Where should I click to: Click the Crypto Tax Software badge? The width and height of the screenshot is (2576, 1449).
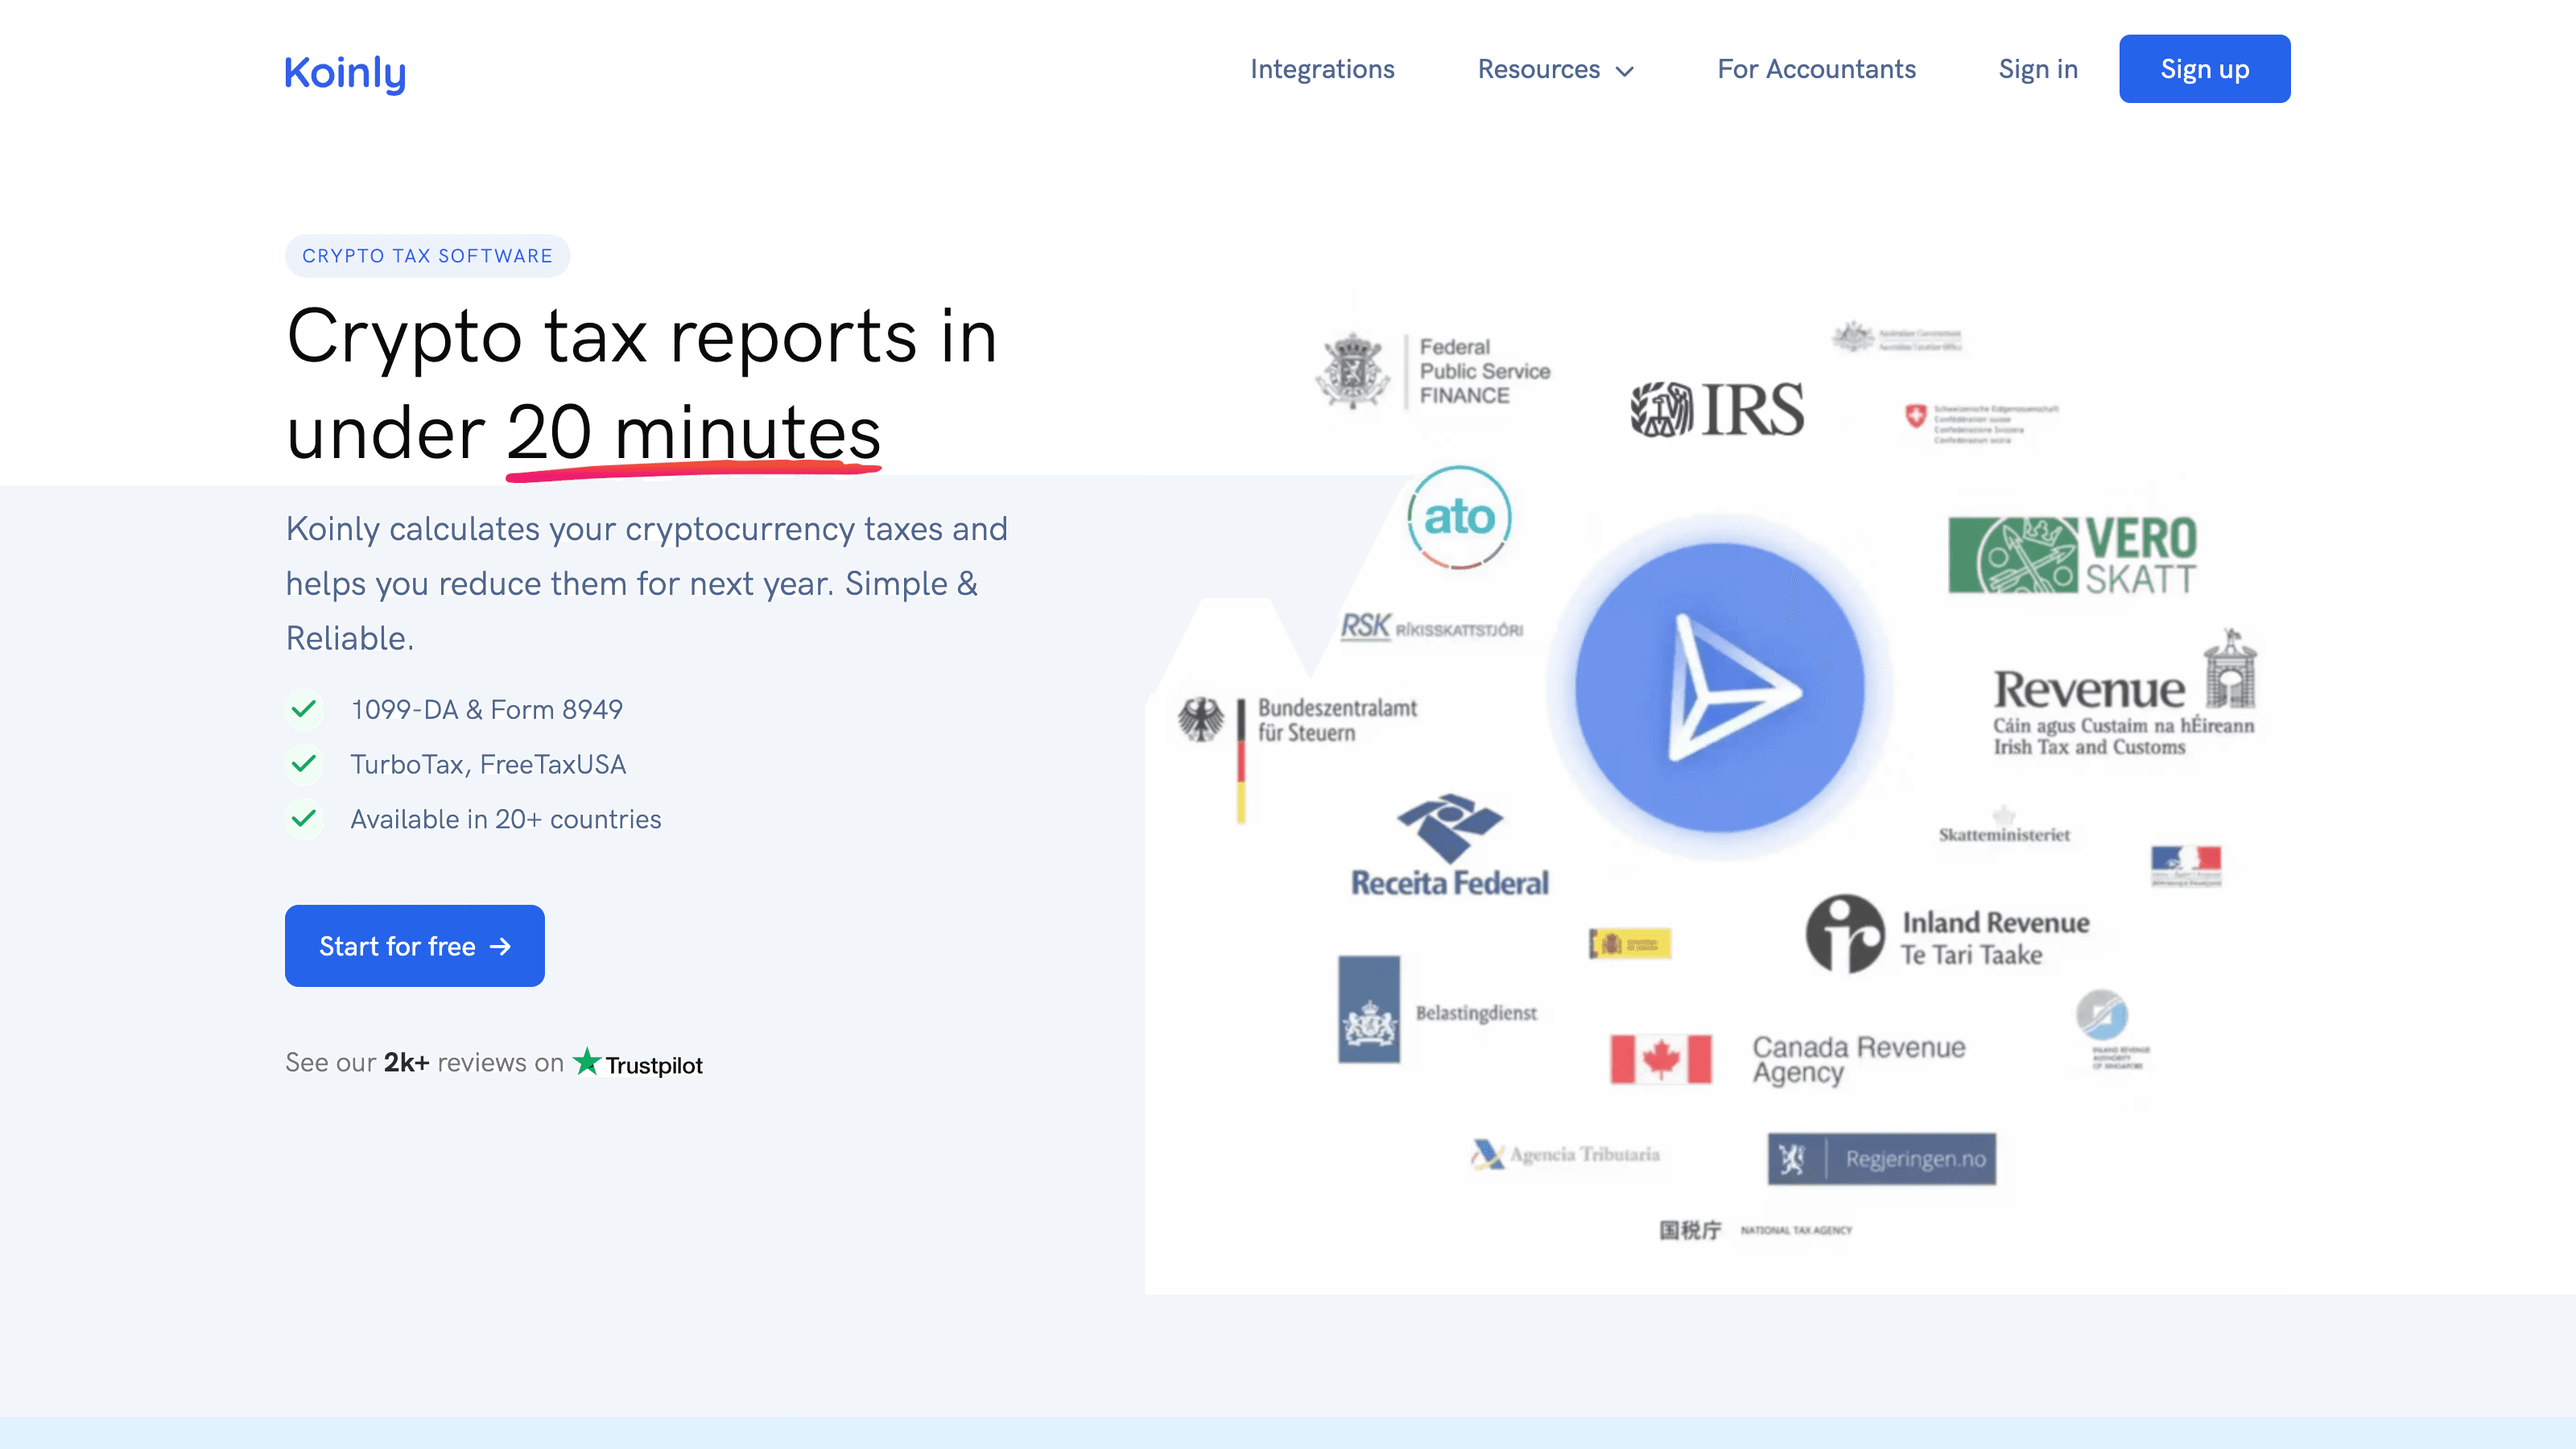click(x=427, y=256)
